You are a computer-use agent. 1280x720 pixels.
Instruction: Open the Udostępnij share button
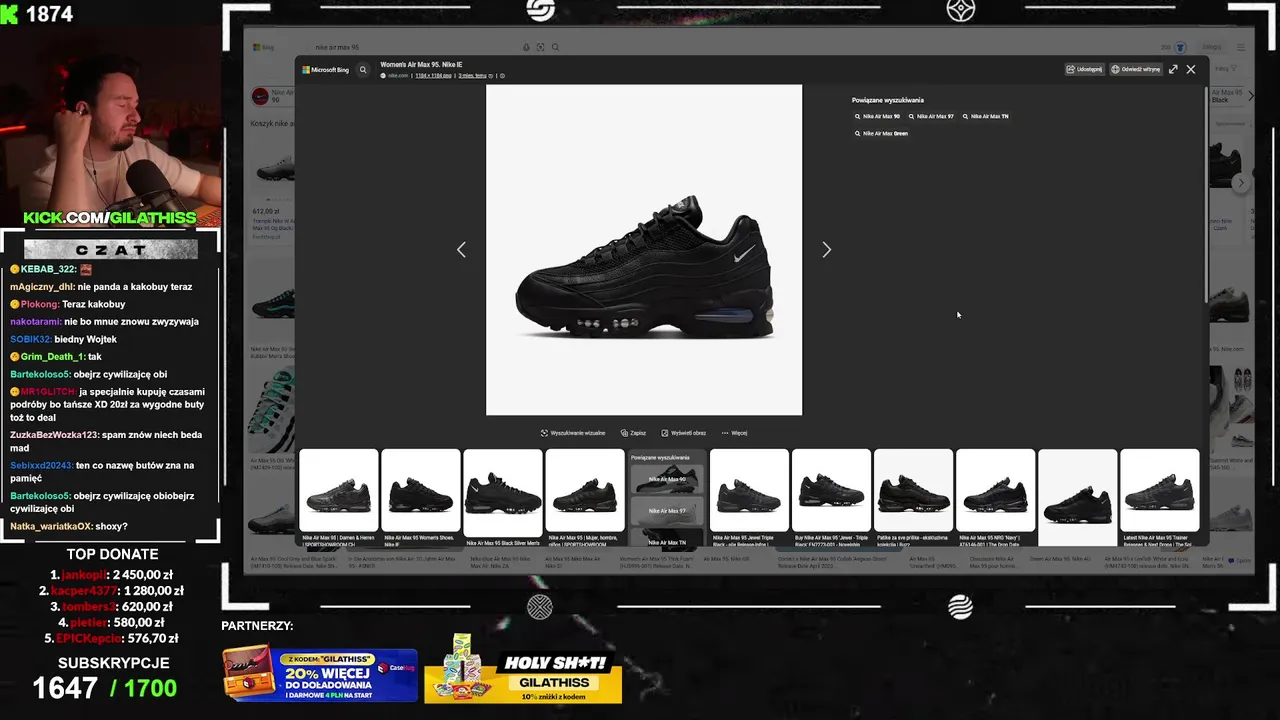click(x=1084, y=70)
